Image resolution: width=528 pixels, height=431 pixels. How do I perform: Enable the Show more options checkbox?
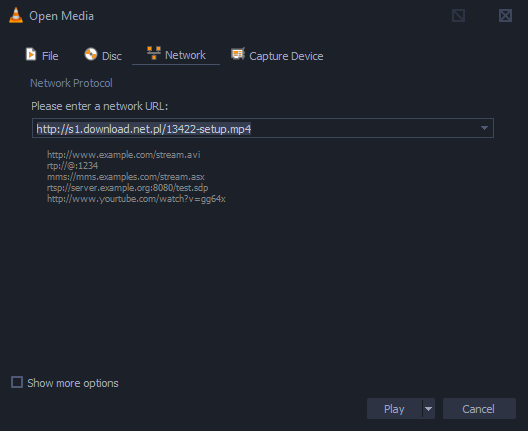coord(17,382)
